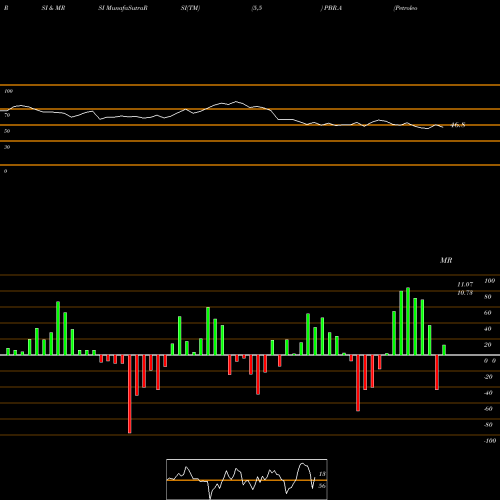The image size is (500, 500).
Task: Click the 'SI & MR' header text
Action: 53,8
